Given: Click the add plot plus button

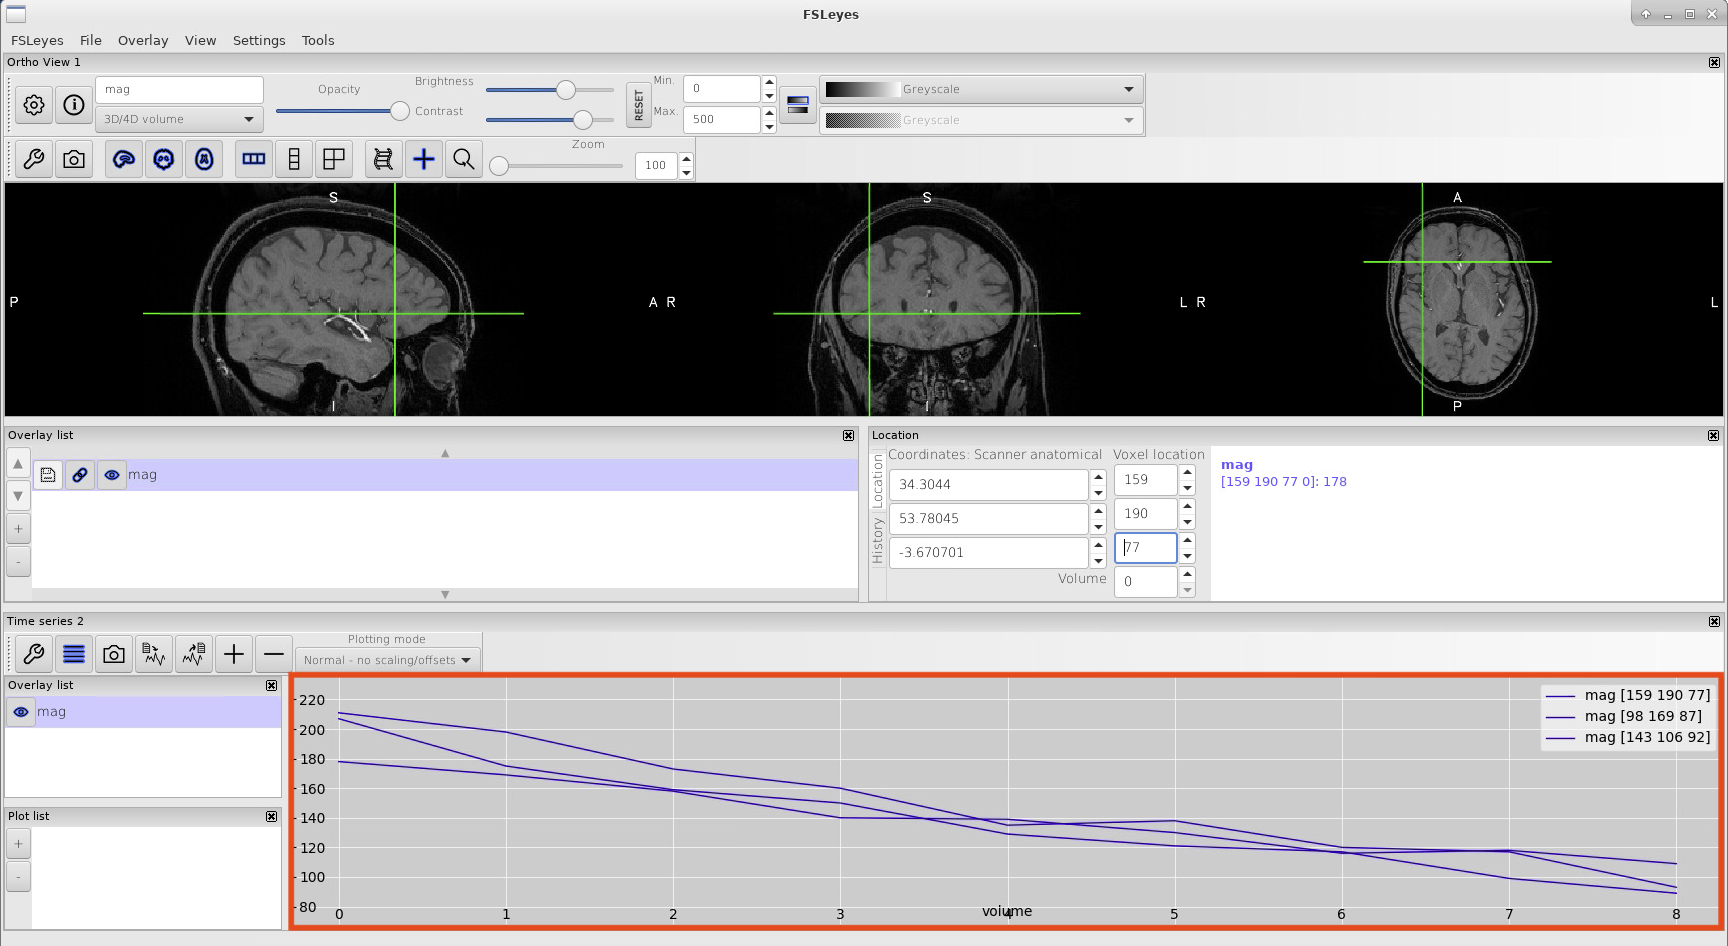Looking at the screenshot, I should (x=234, y=654).
